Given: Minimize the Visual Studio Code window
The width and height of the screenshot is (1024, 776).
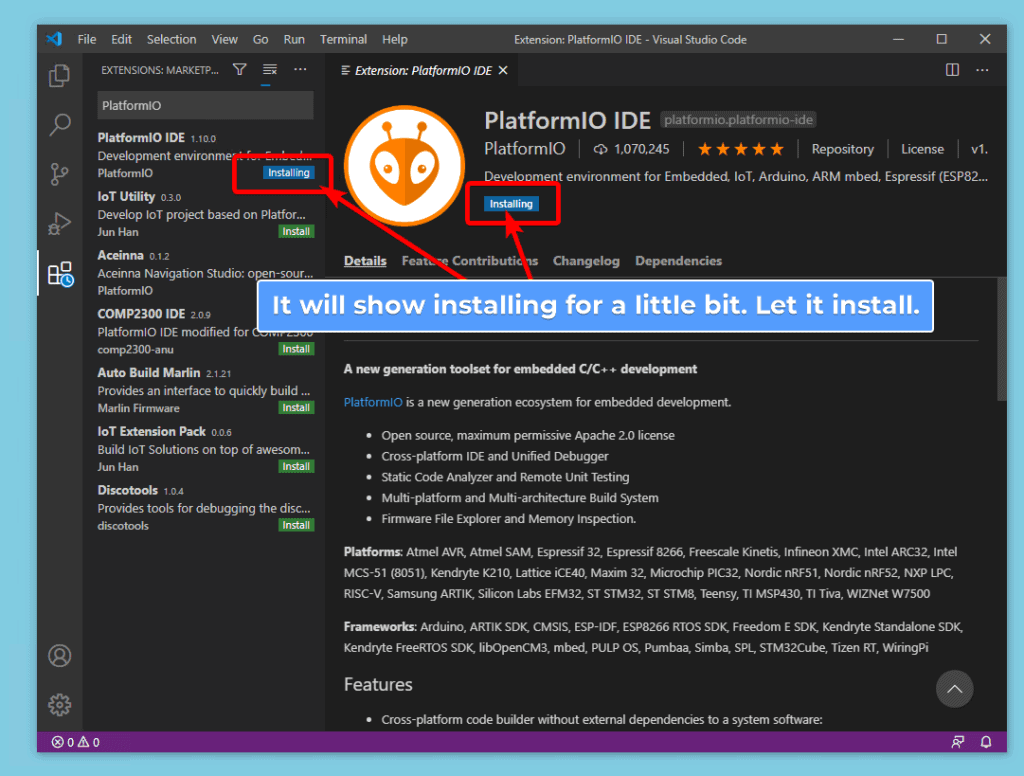Looking at the screenshot, I should pyautogui.click(x=899, y=39).
